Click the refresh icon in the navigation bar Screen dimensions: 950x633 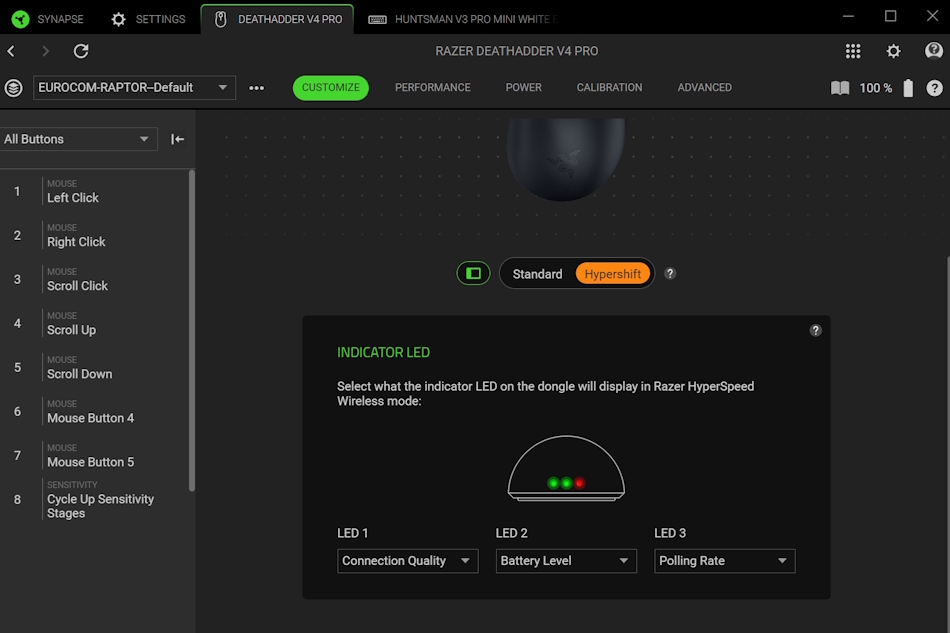point(81,51)
